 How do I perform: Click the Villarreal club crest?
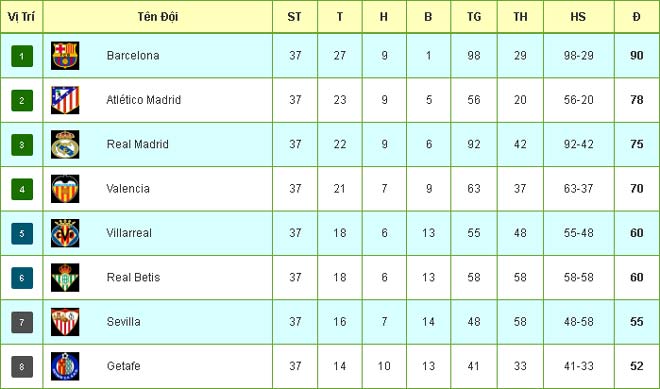click(65, 233)
